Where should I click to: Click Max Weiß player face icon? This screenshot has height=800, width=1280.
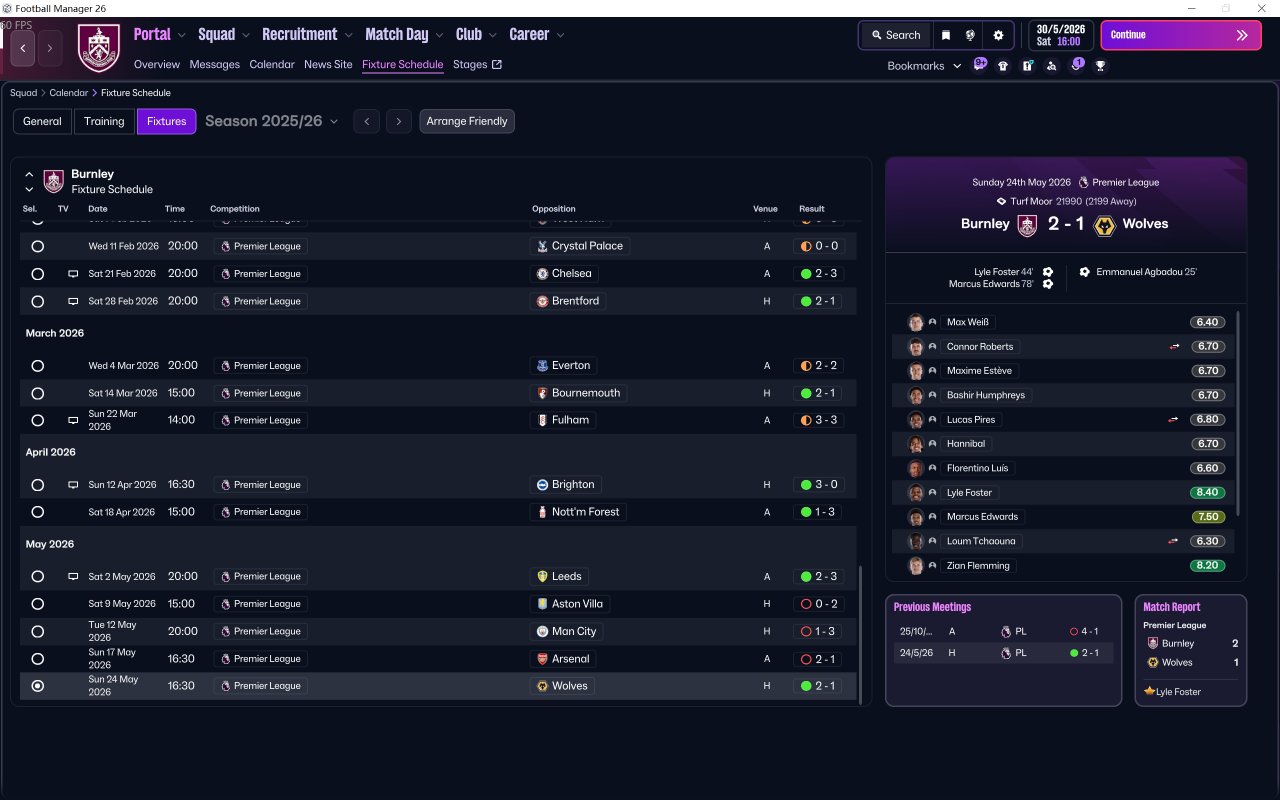click(915, 323)
